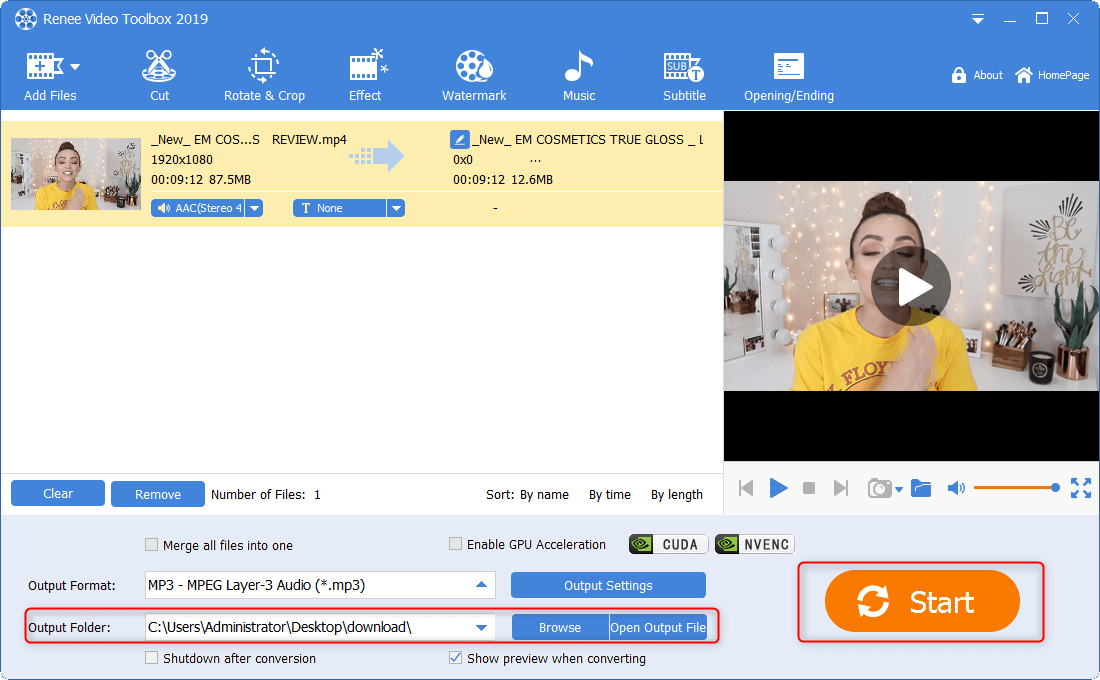This screenshot has height=680, width=1100.
Task: Click the Output Settings button
Action: coord(608,585)
